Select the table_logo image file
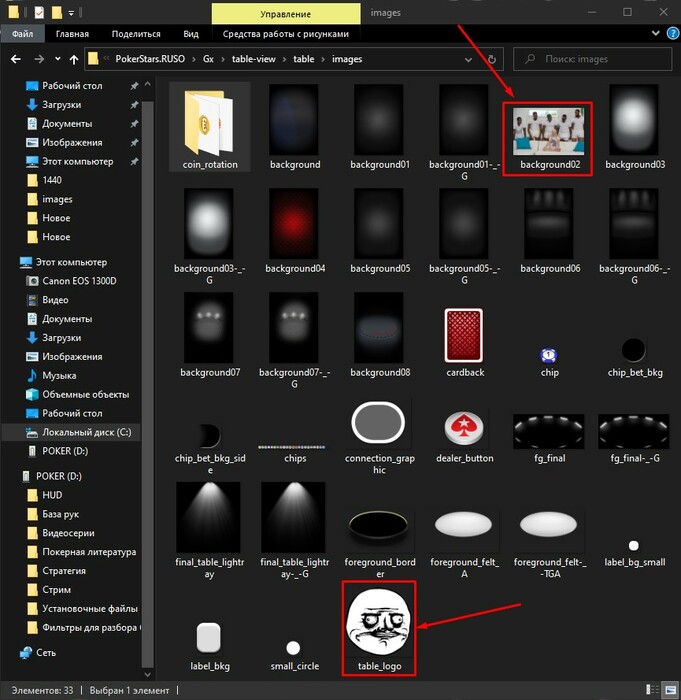The width and height of the screenshot is (681, 700). [379, 628]
